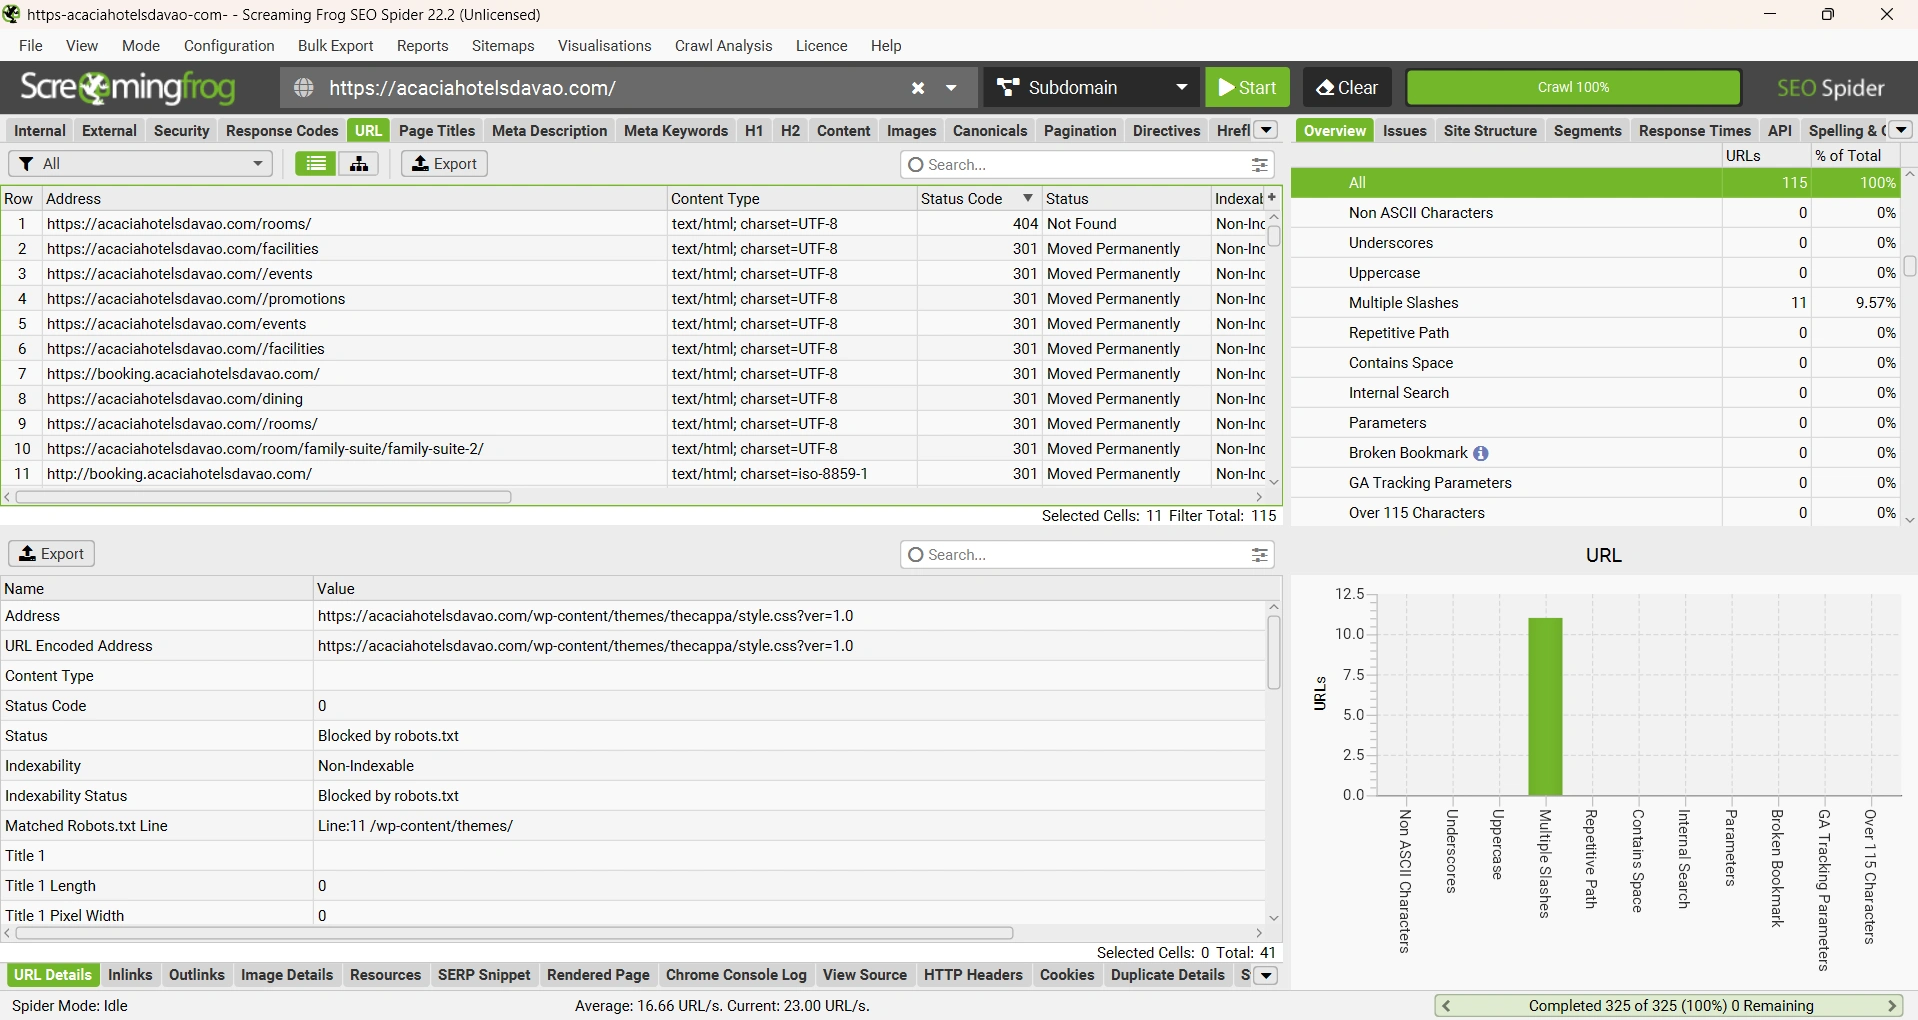Open search options in upper search box
This screenshot has height=1020, width=1918.
(x=1259, y=165)
